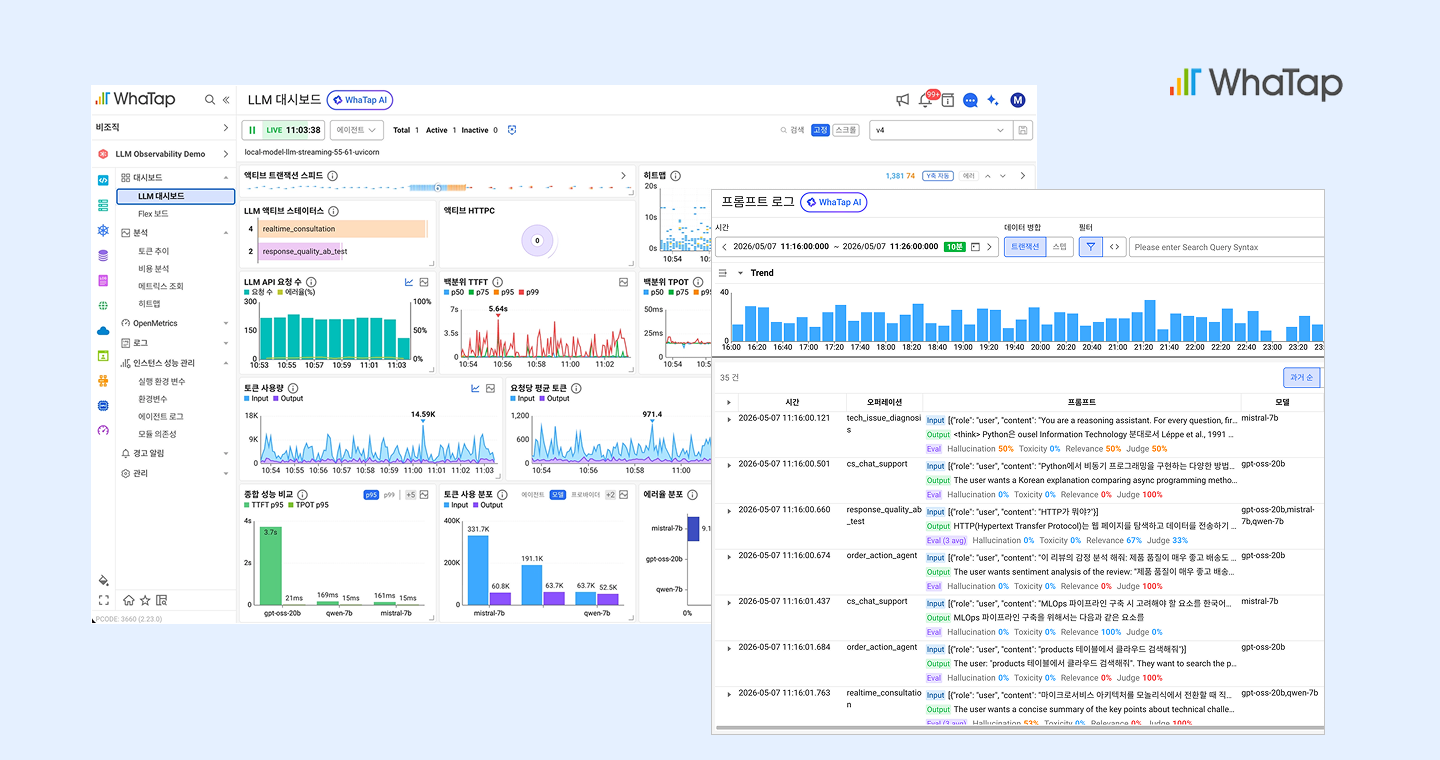
Task: Click the search query syntax input field
Action: pyautogui.click(x=1226, y=247)
